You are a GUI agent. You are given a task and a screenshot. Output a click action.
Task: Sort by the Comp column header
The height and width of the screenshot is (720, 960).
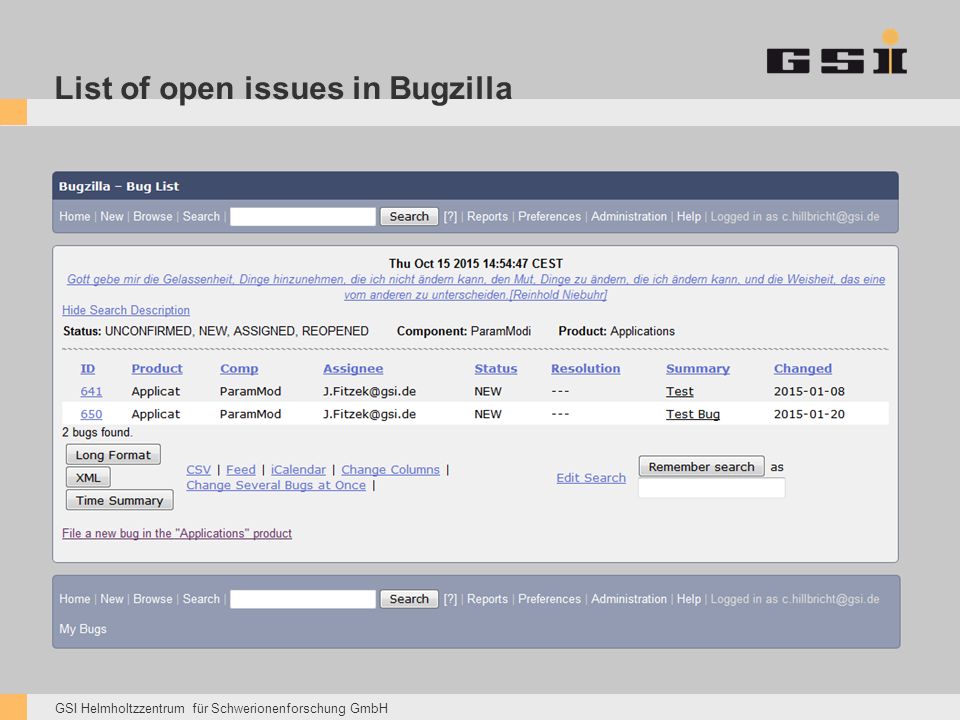[239, 369]
